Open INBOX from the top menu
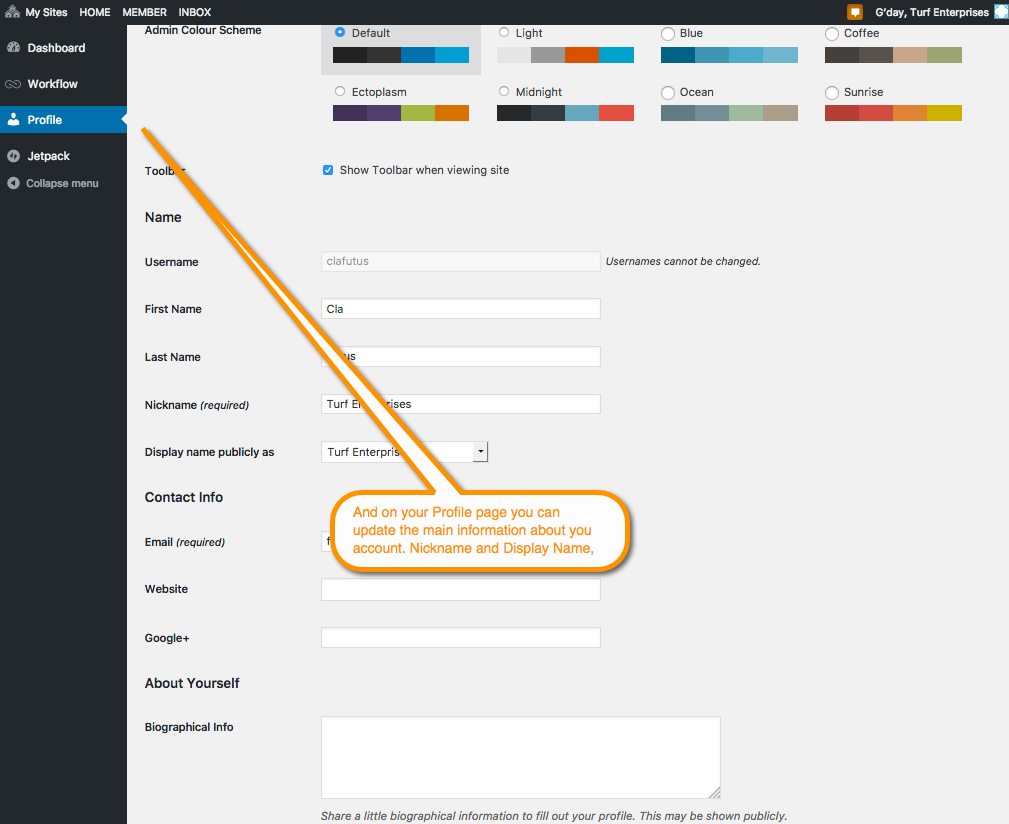 tap(194, 12)
